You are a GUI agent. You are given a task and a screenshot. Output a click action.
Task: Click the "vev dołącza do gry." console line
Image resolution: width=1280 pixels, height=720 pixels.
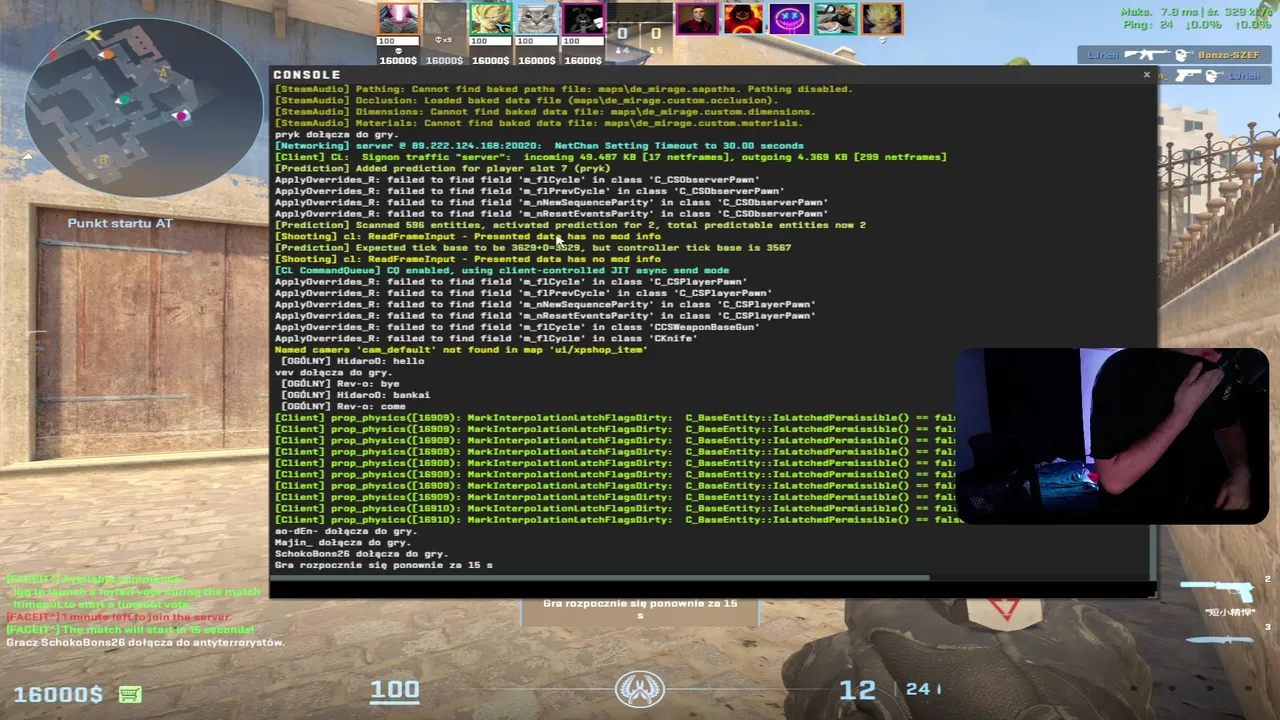tap(333, 373)
